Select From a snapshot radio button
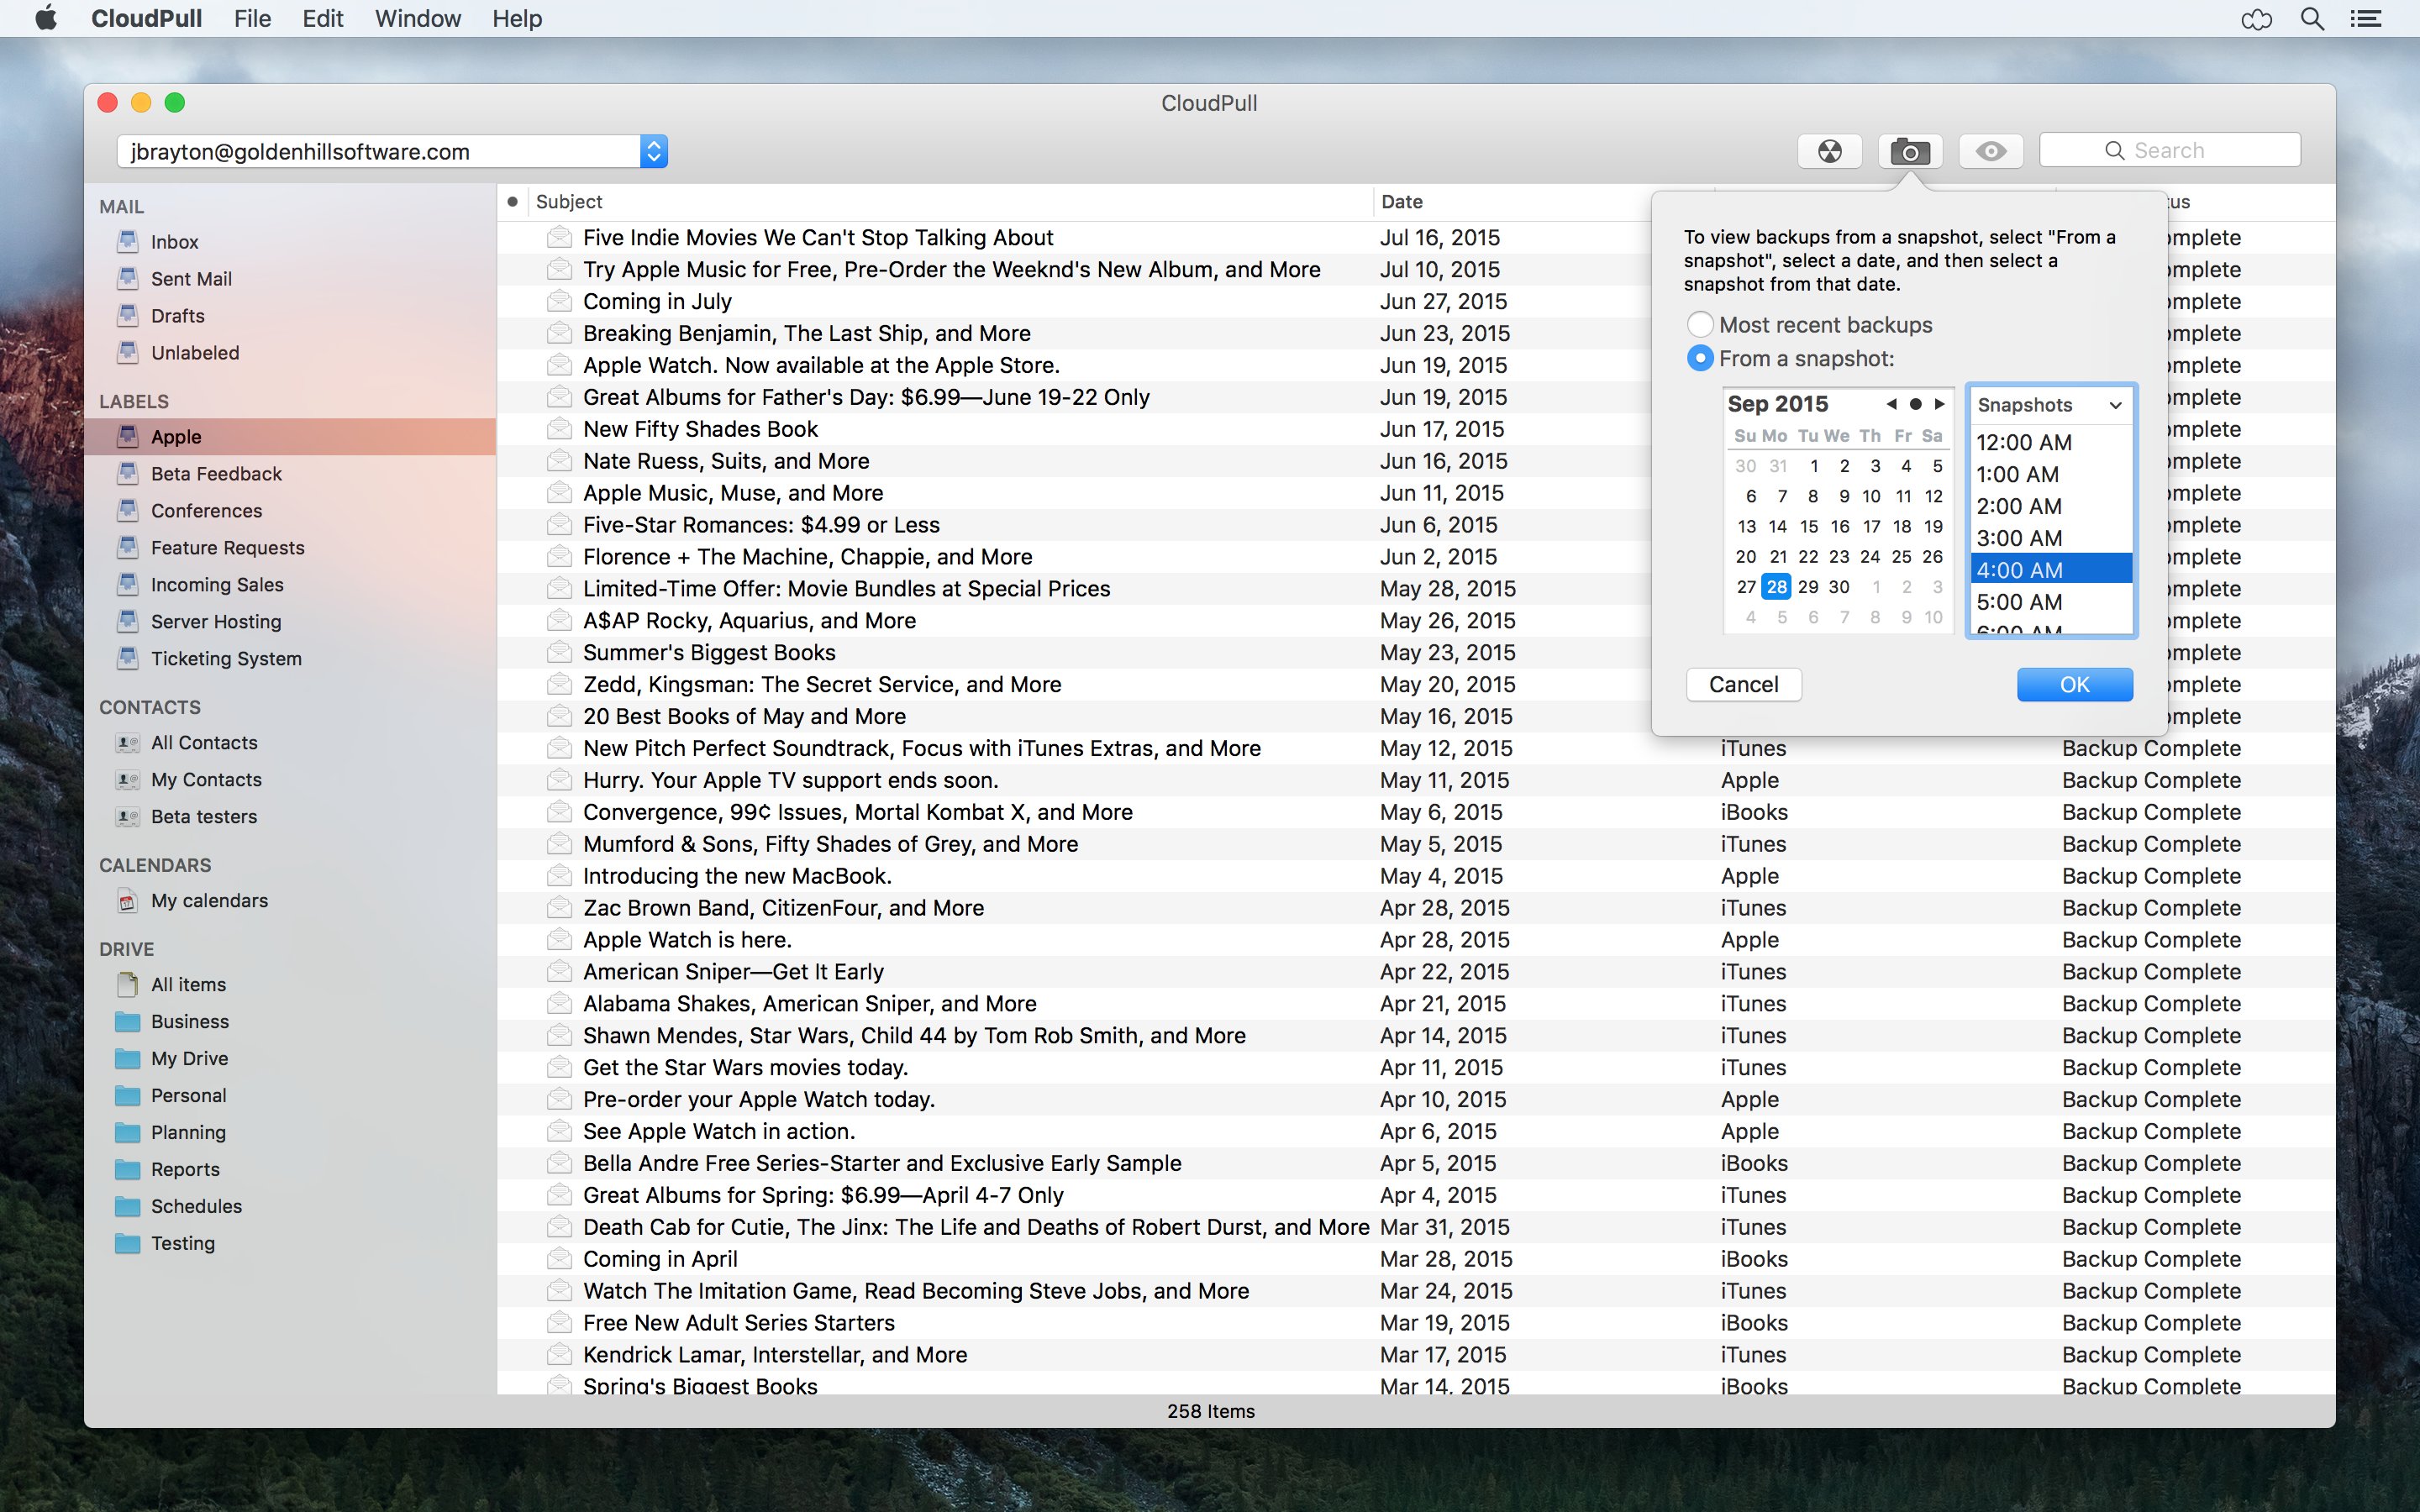 pyautogui.click(x=1700, y=358)
